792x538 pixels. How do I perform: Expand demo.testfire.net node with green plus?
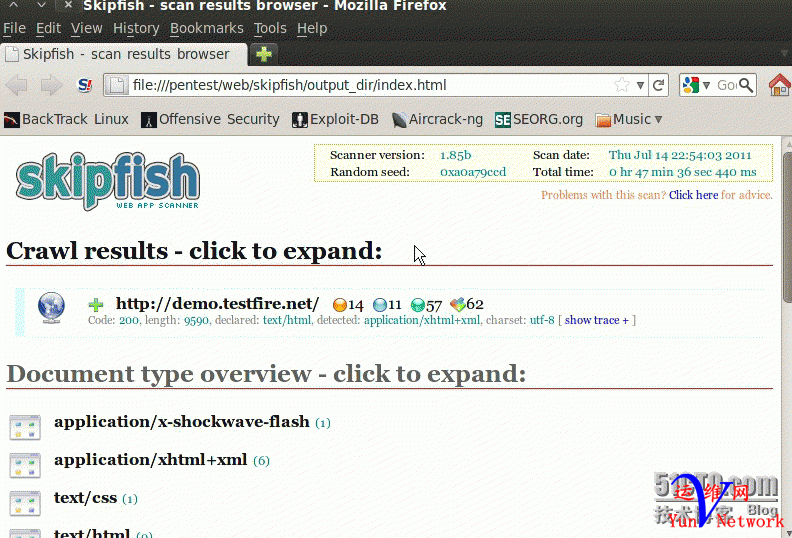pos(95,305)
